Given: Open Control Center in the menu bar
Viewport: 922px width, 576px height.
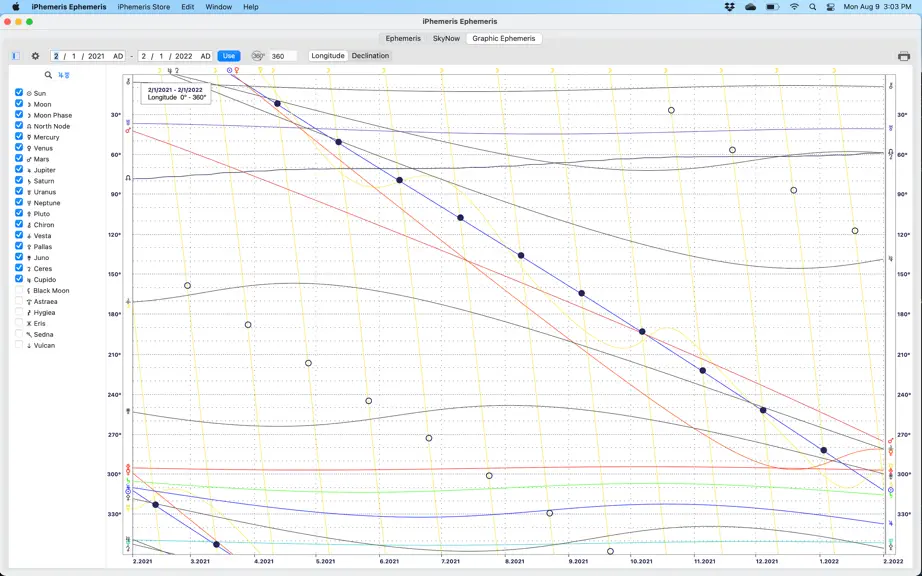Looking at the screenshot, I should tap(830, 7).
